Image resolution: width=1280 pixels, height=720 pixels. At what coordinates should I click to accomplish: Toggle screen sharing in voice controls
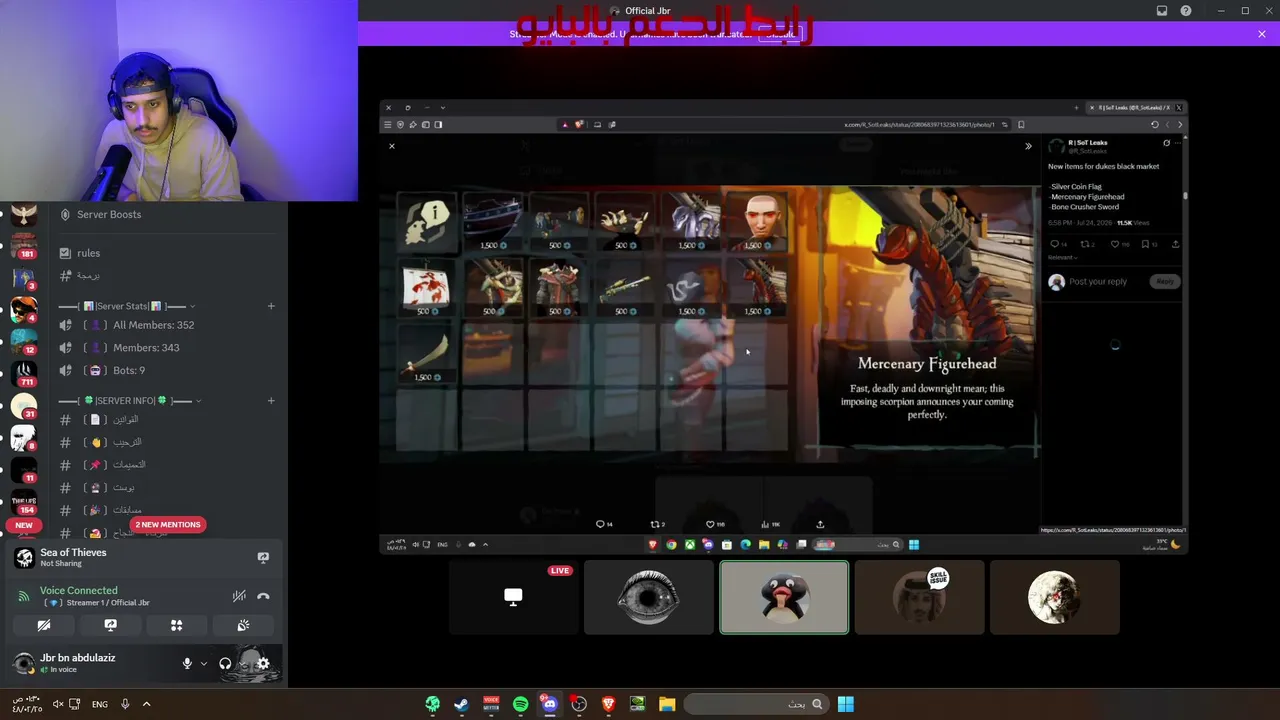(110, 625)
